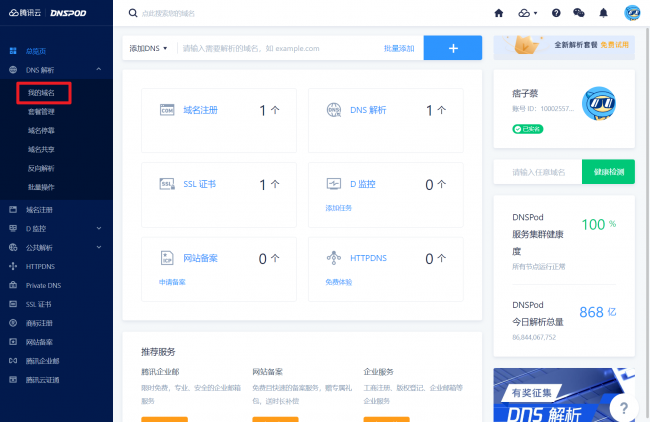
Task: Click the 免费试用 banner link
Action: 614,45
